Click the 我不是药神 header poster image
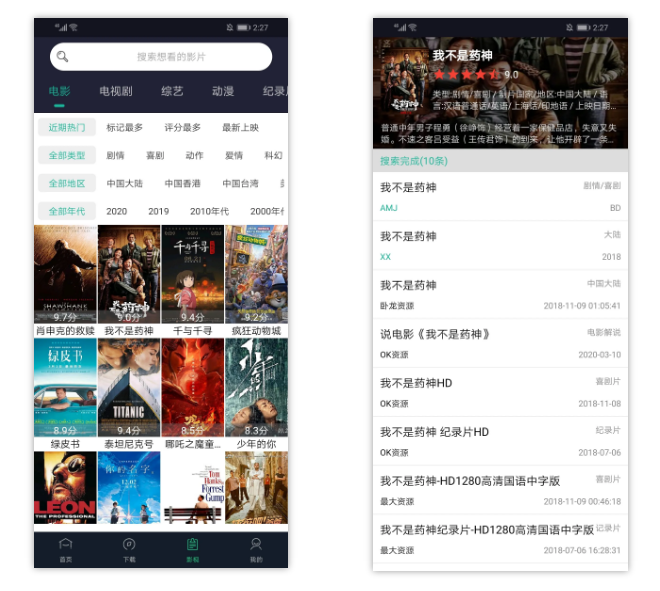Viewport: 660px width, 591px height. pos(402,81)
